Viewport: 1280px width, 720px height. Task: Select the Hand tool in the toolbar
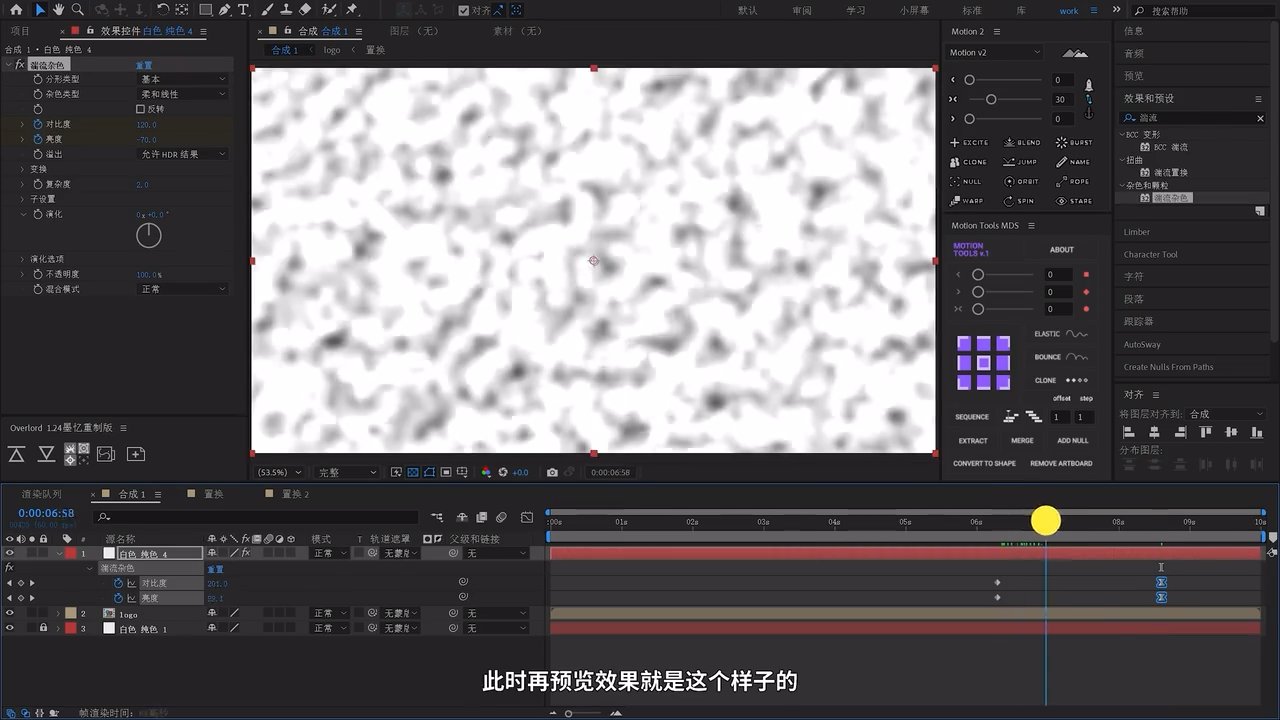(59, 10)
